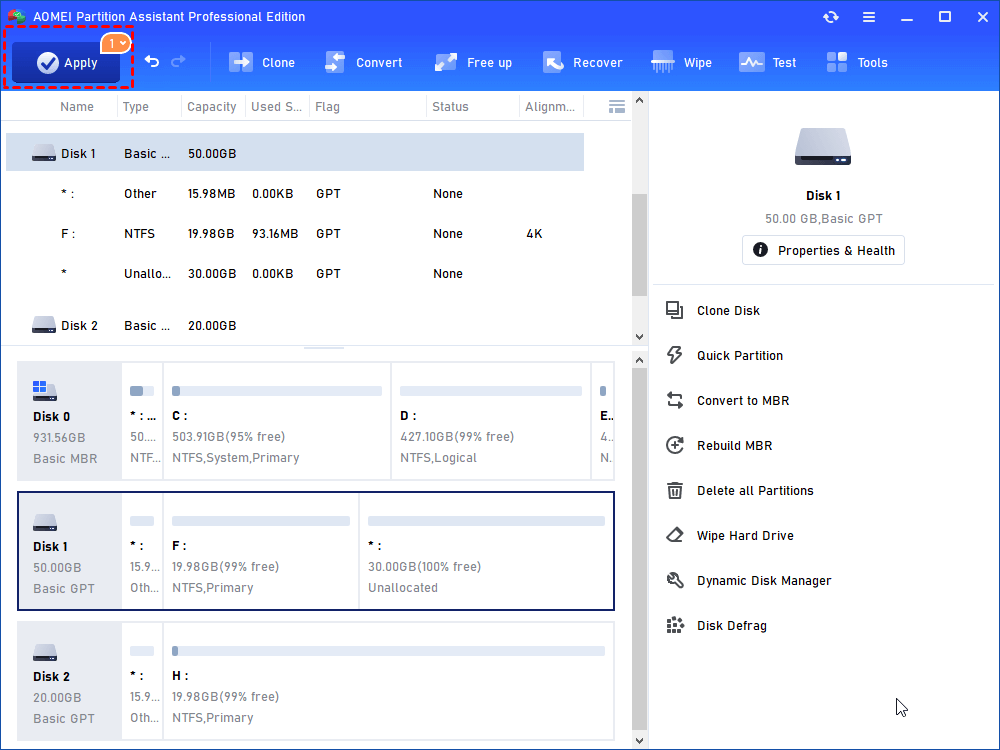
Task: Undo the last operation
Action: tap(152, 61)
